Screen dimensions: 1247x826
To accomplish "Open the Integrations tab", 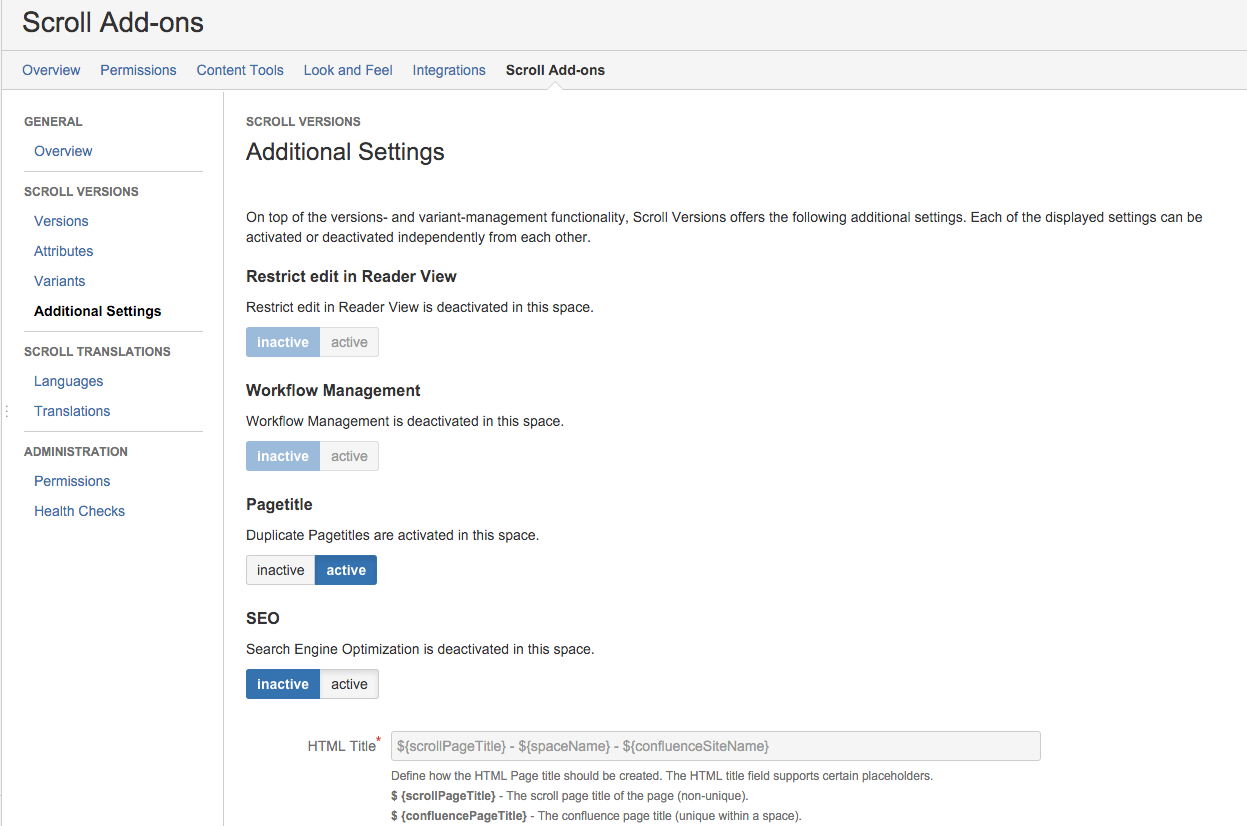I will (x=449, y=70).
